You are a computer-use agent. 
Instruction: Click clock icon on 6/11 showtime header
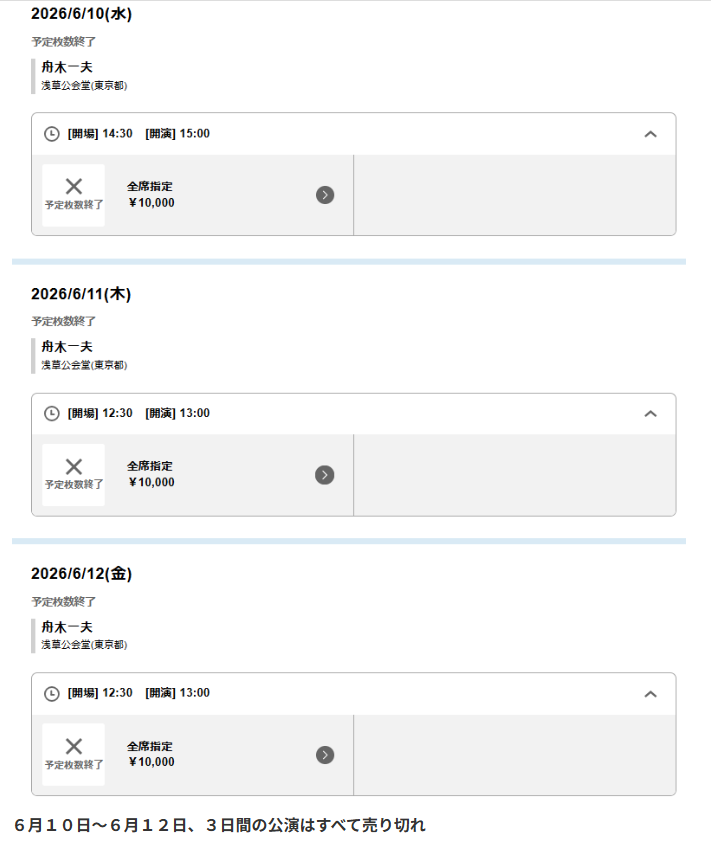(52, 414)
